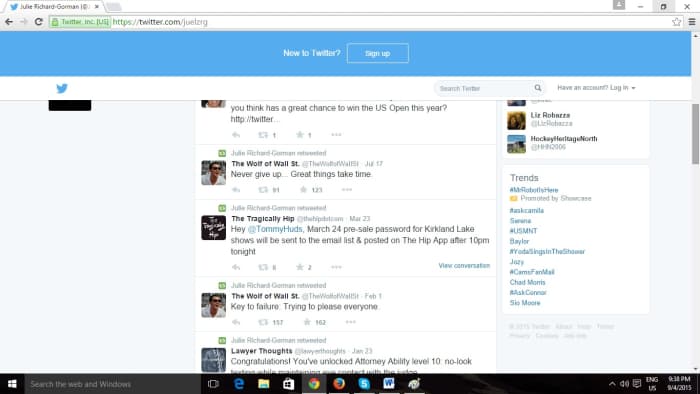
Task: Click the Twitter bird logo
Action: coord(62,88)
